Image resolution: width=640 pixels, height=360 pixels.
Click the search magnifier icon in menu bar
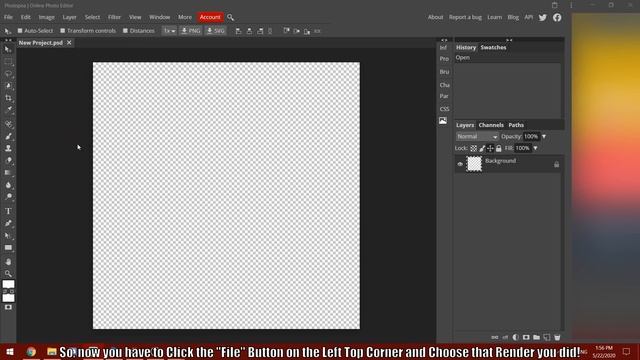click(230, 17)
